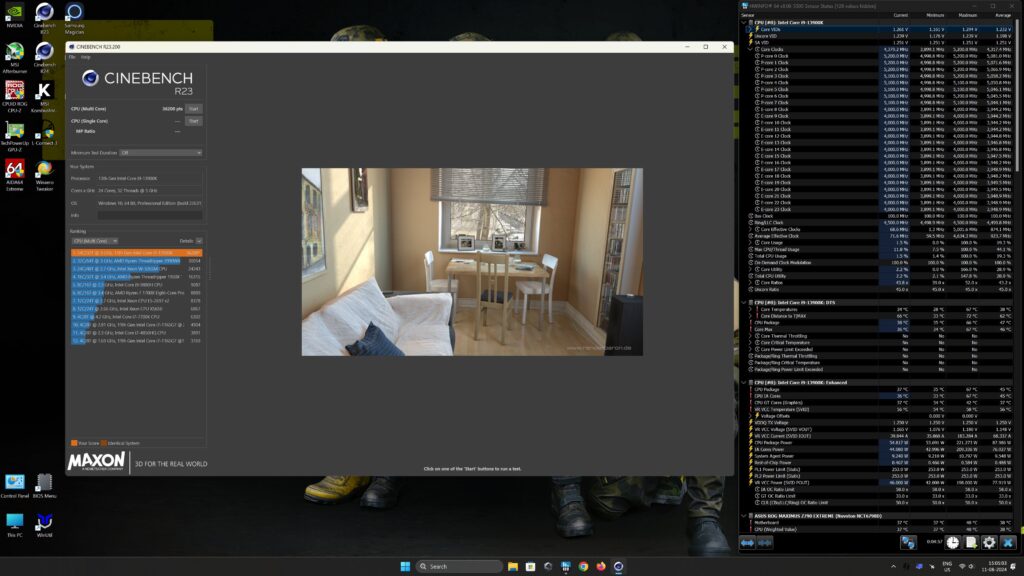Image resolution: width=1024 pixels, height=576 pixels.
Task: Select top orange ranking row Core i9-13900K
Action: 136,253
